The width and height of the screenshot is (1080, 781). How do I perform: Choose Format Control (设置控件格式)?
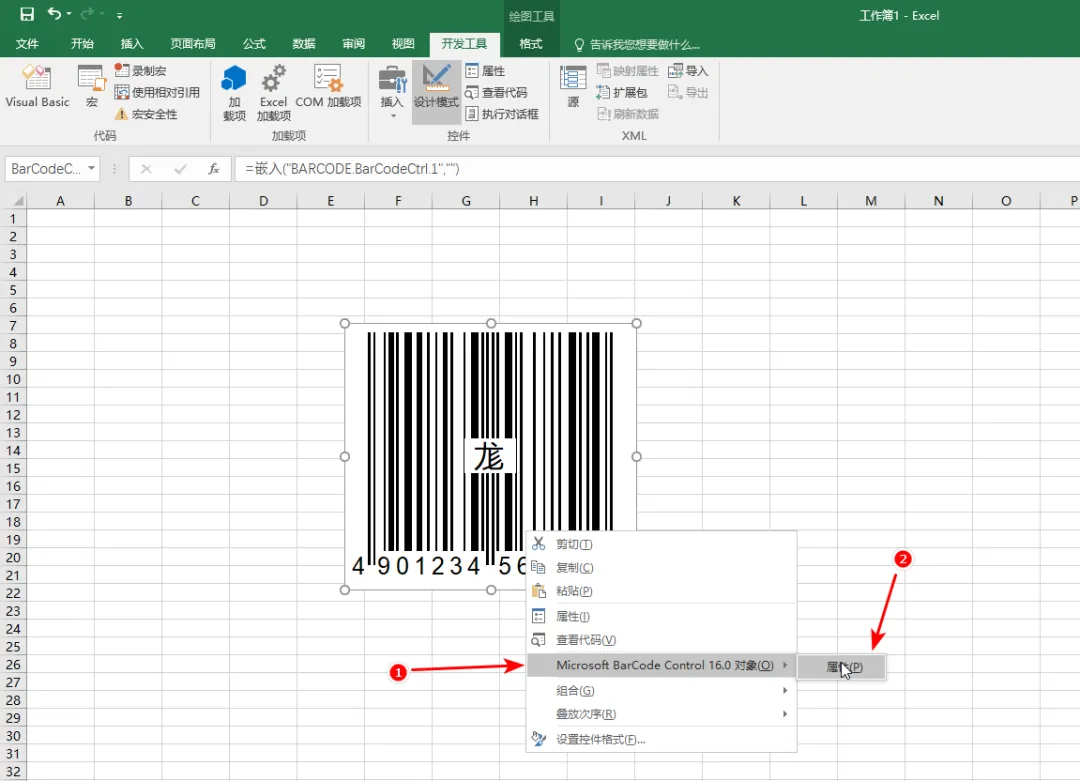click(x=661, y=739)
